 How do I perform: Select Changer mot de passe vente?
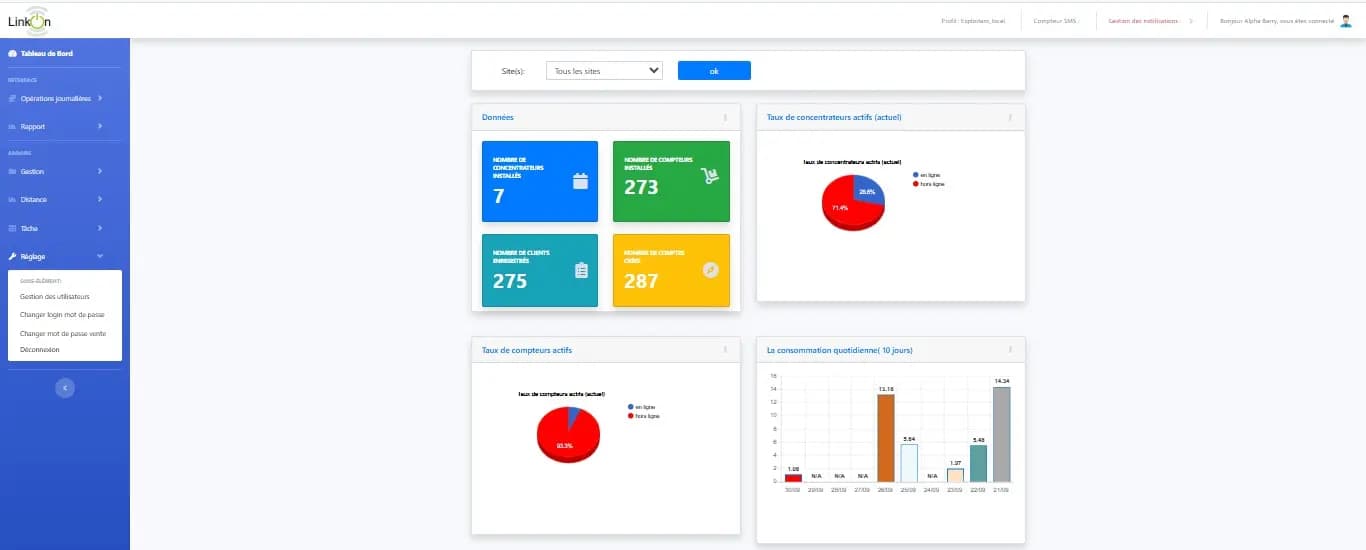click(63, 333)
